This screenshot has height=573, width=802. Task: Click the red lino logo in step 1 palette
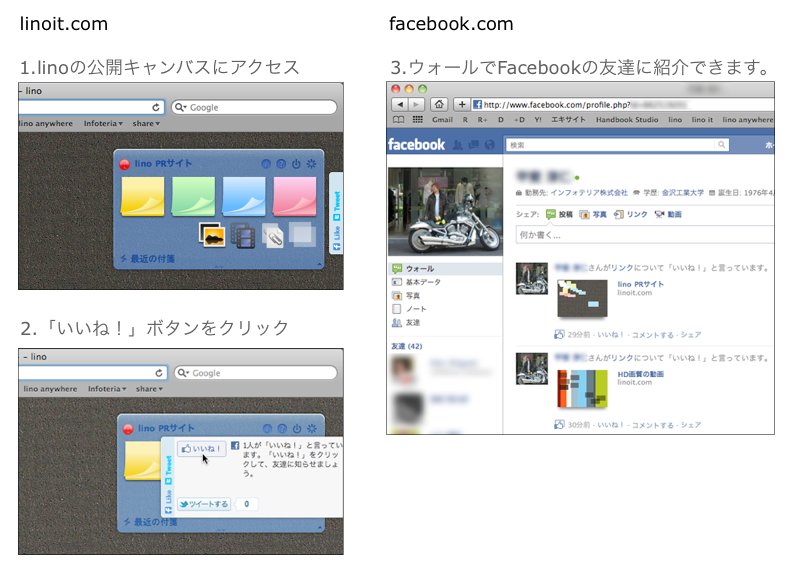[124, 164]
